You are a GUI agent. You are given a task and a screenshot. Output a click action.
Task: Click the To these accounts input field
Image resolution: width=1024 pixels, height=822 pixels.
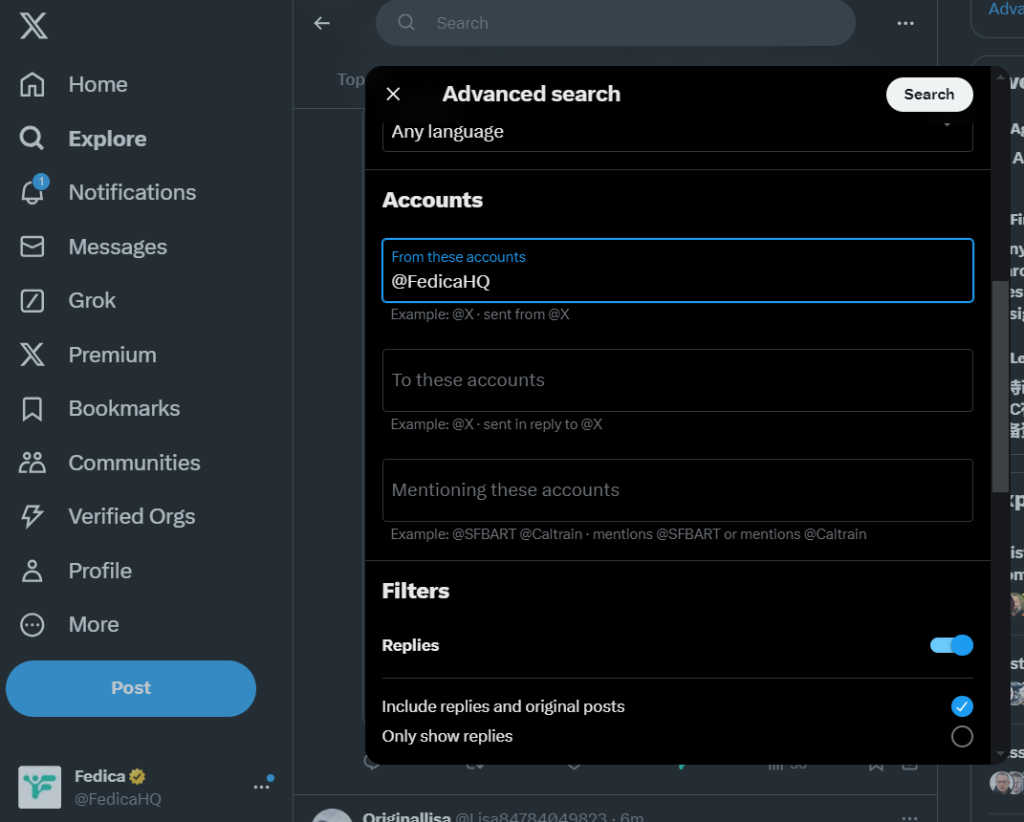[x=677, y=381]
